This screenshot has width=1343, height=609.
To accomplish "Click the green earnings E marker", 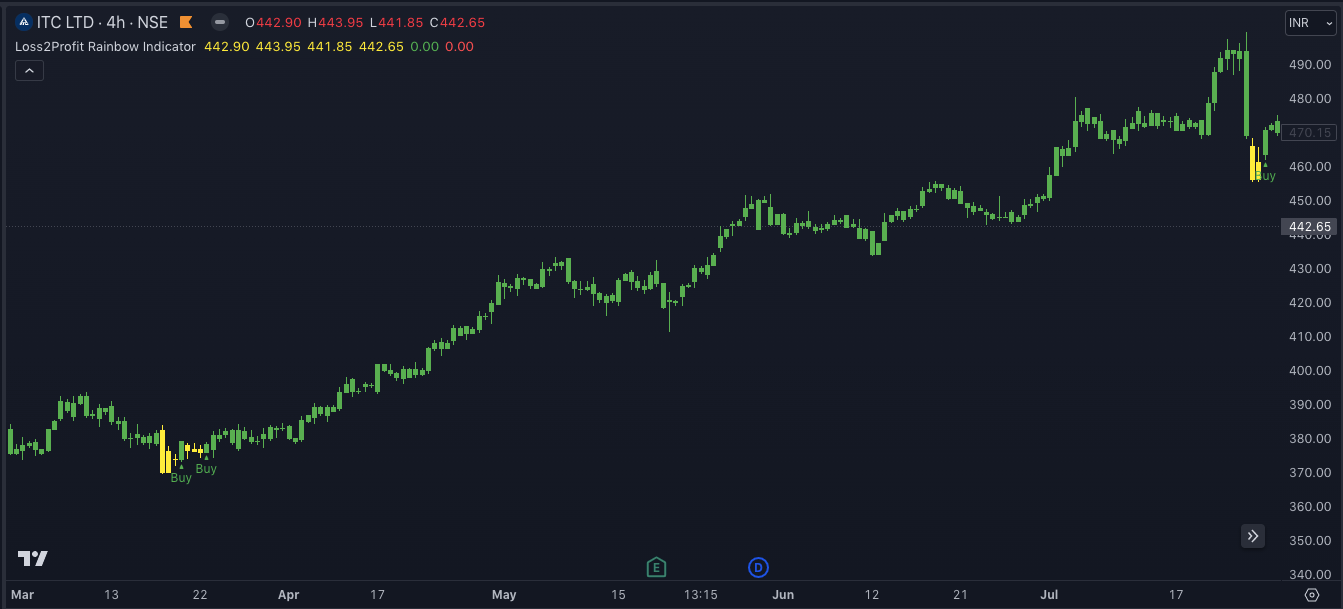I will pos(656,568).
